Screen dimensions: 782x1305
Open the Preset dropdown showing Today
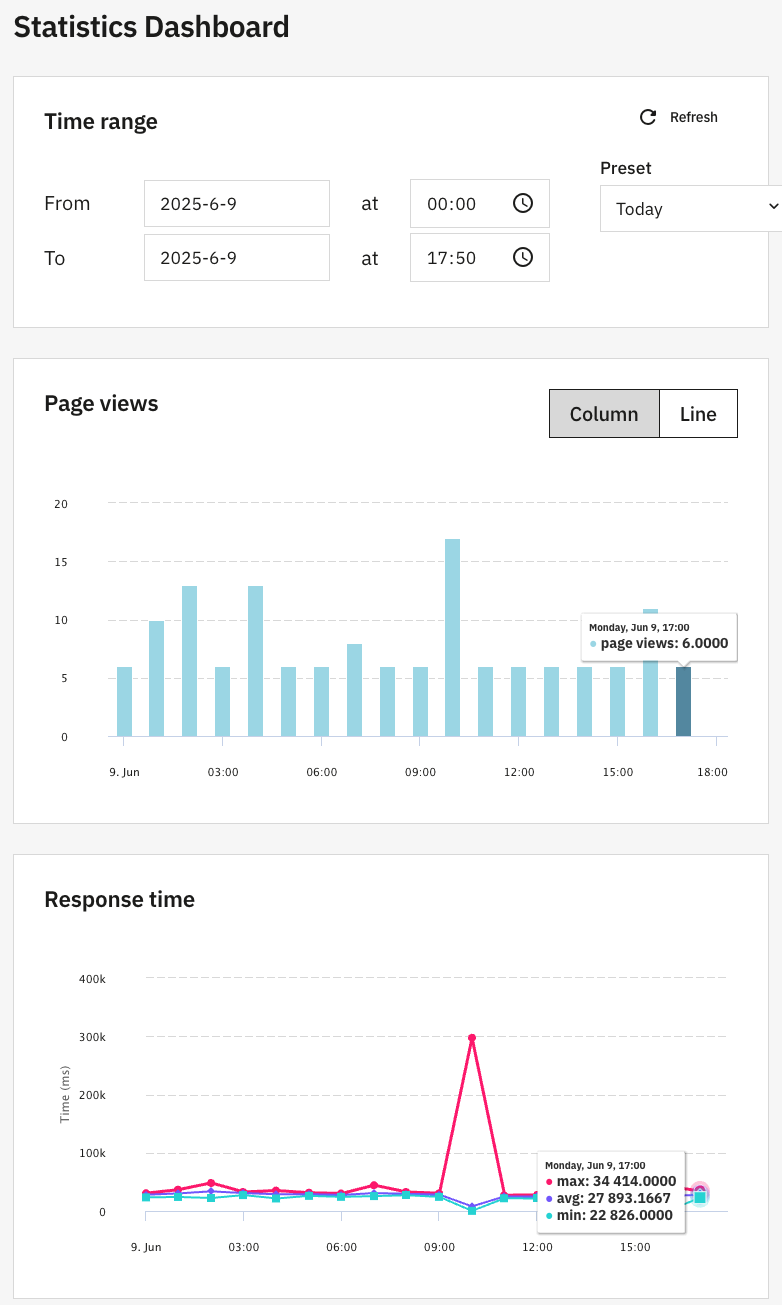(x=691, y=208)
